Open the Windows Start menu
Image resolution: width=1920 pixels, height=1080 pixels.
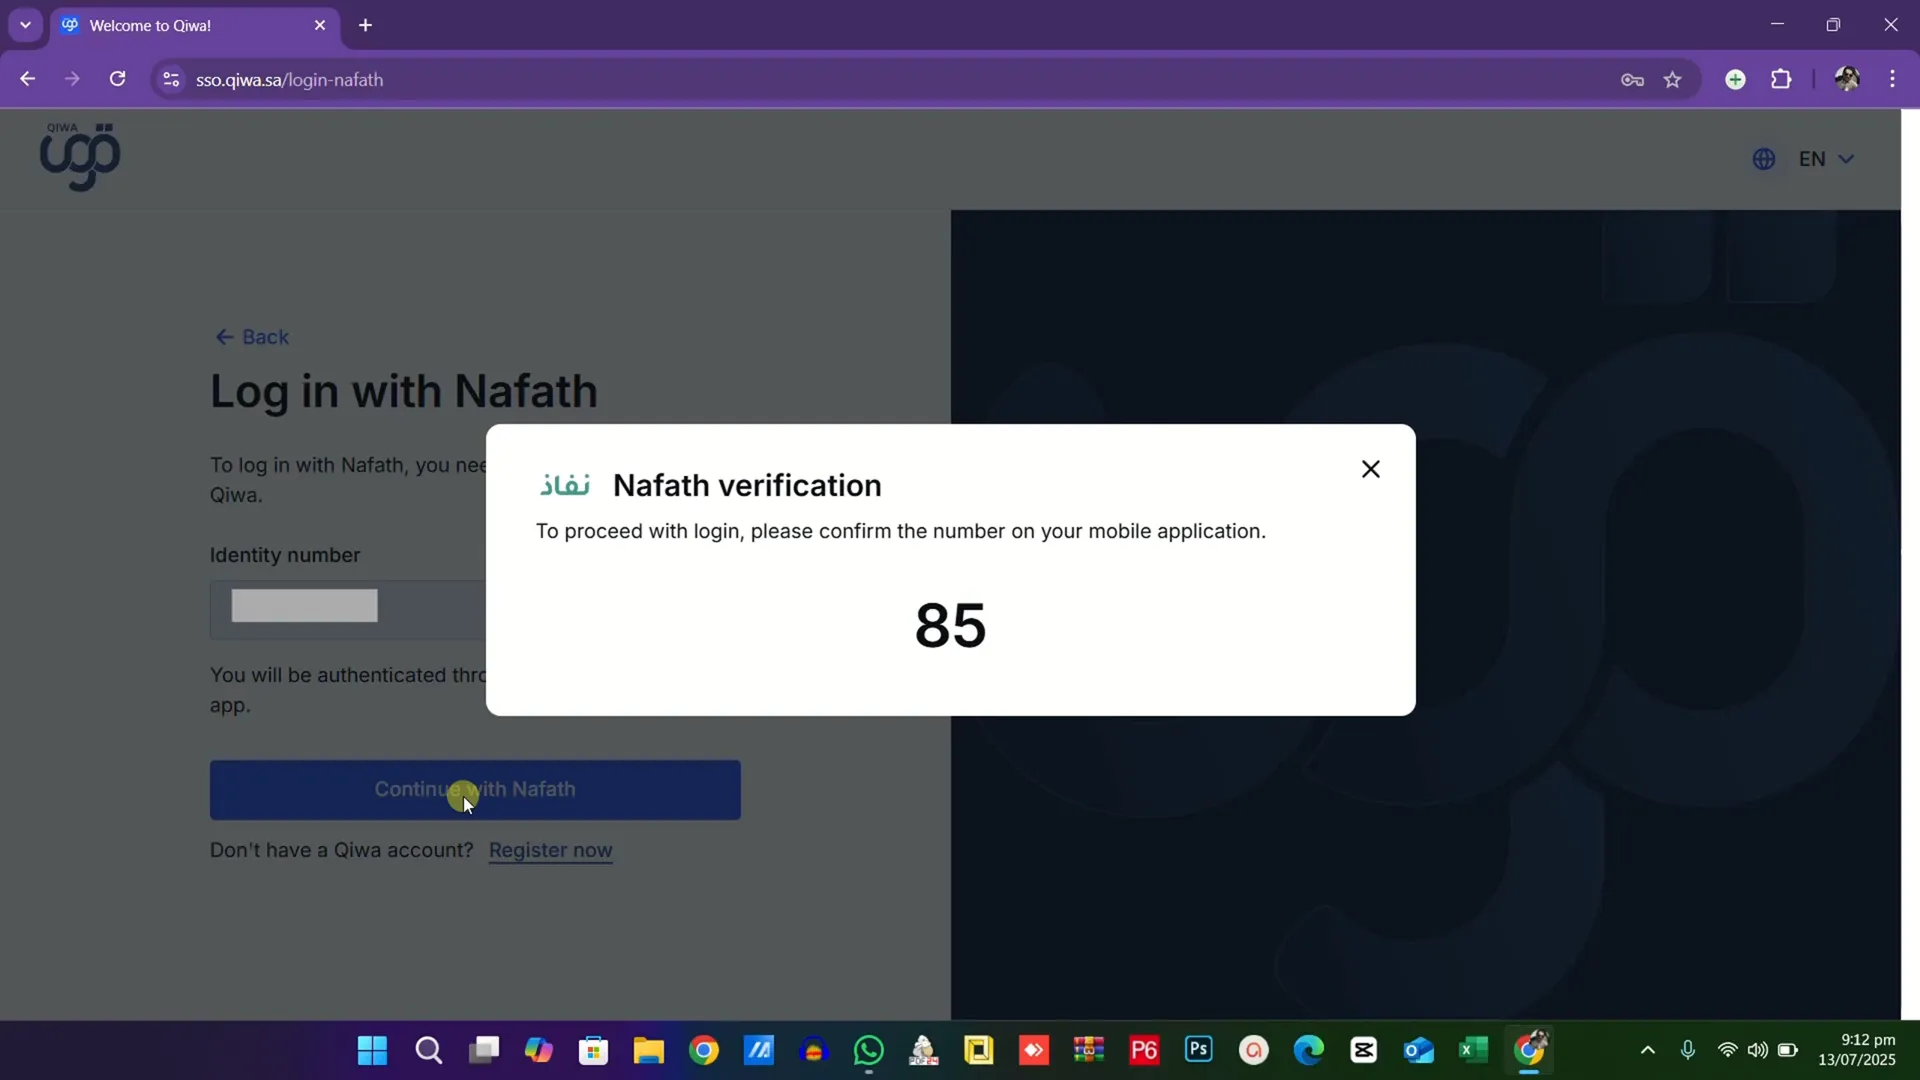pyautogui.click(x=372, y=1050)
